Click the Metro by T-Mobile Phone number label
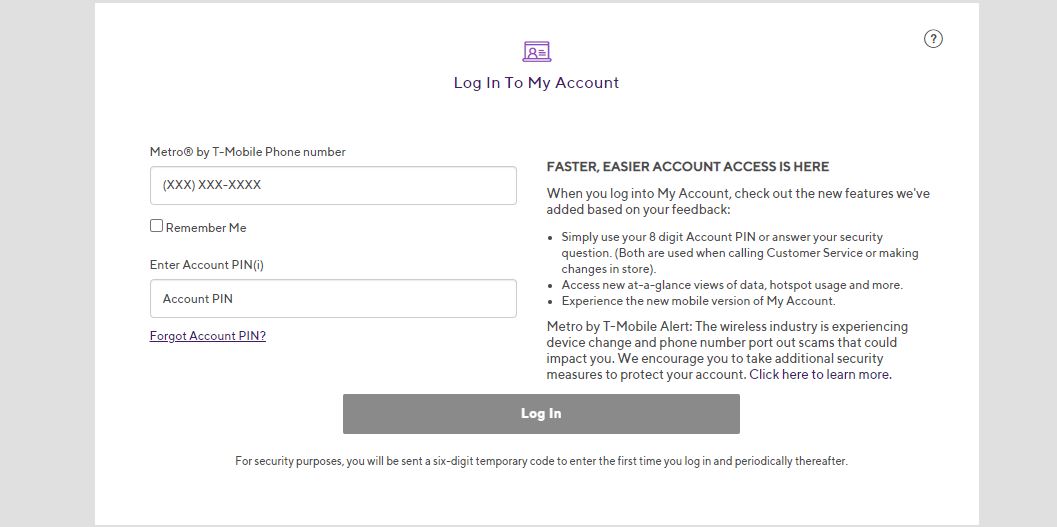Screen dimensions: 1057x527 click(247, 152)
